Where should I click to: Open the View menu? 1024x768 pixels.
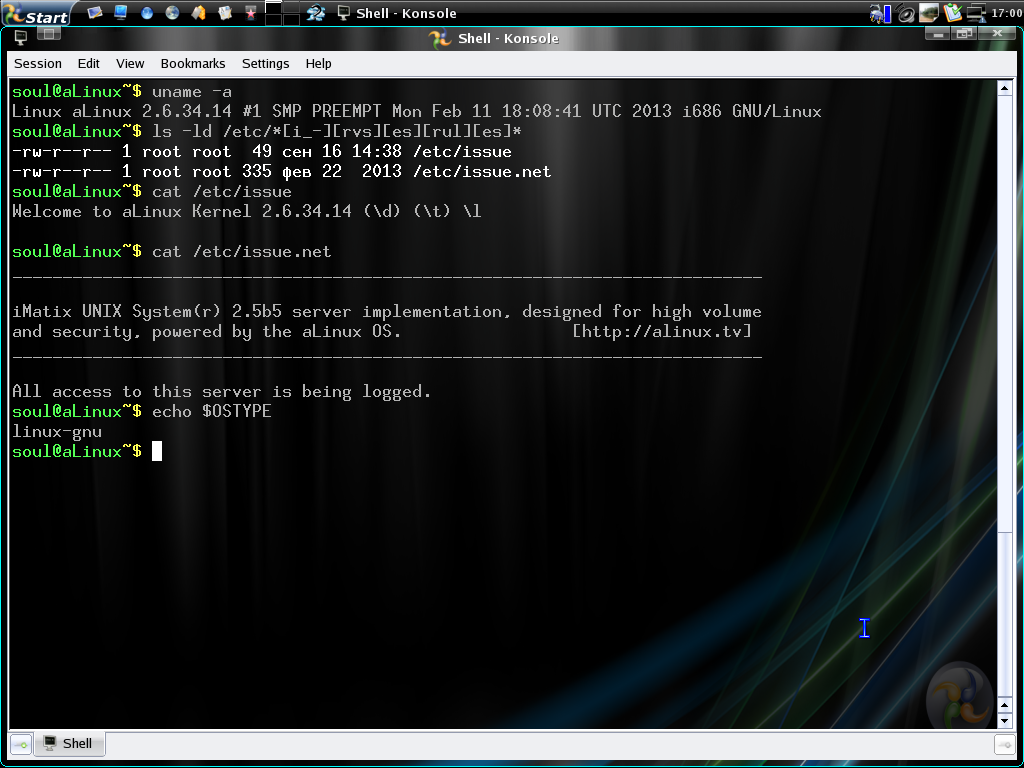(x=130, y=63)
